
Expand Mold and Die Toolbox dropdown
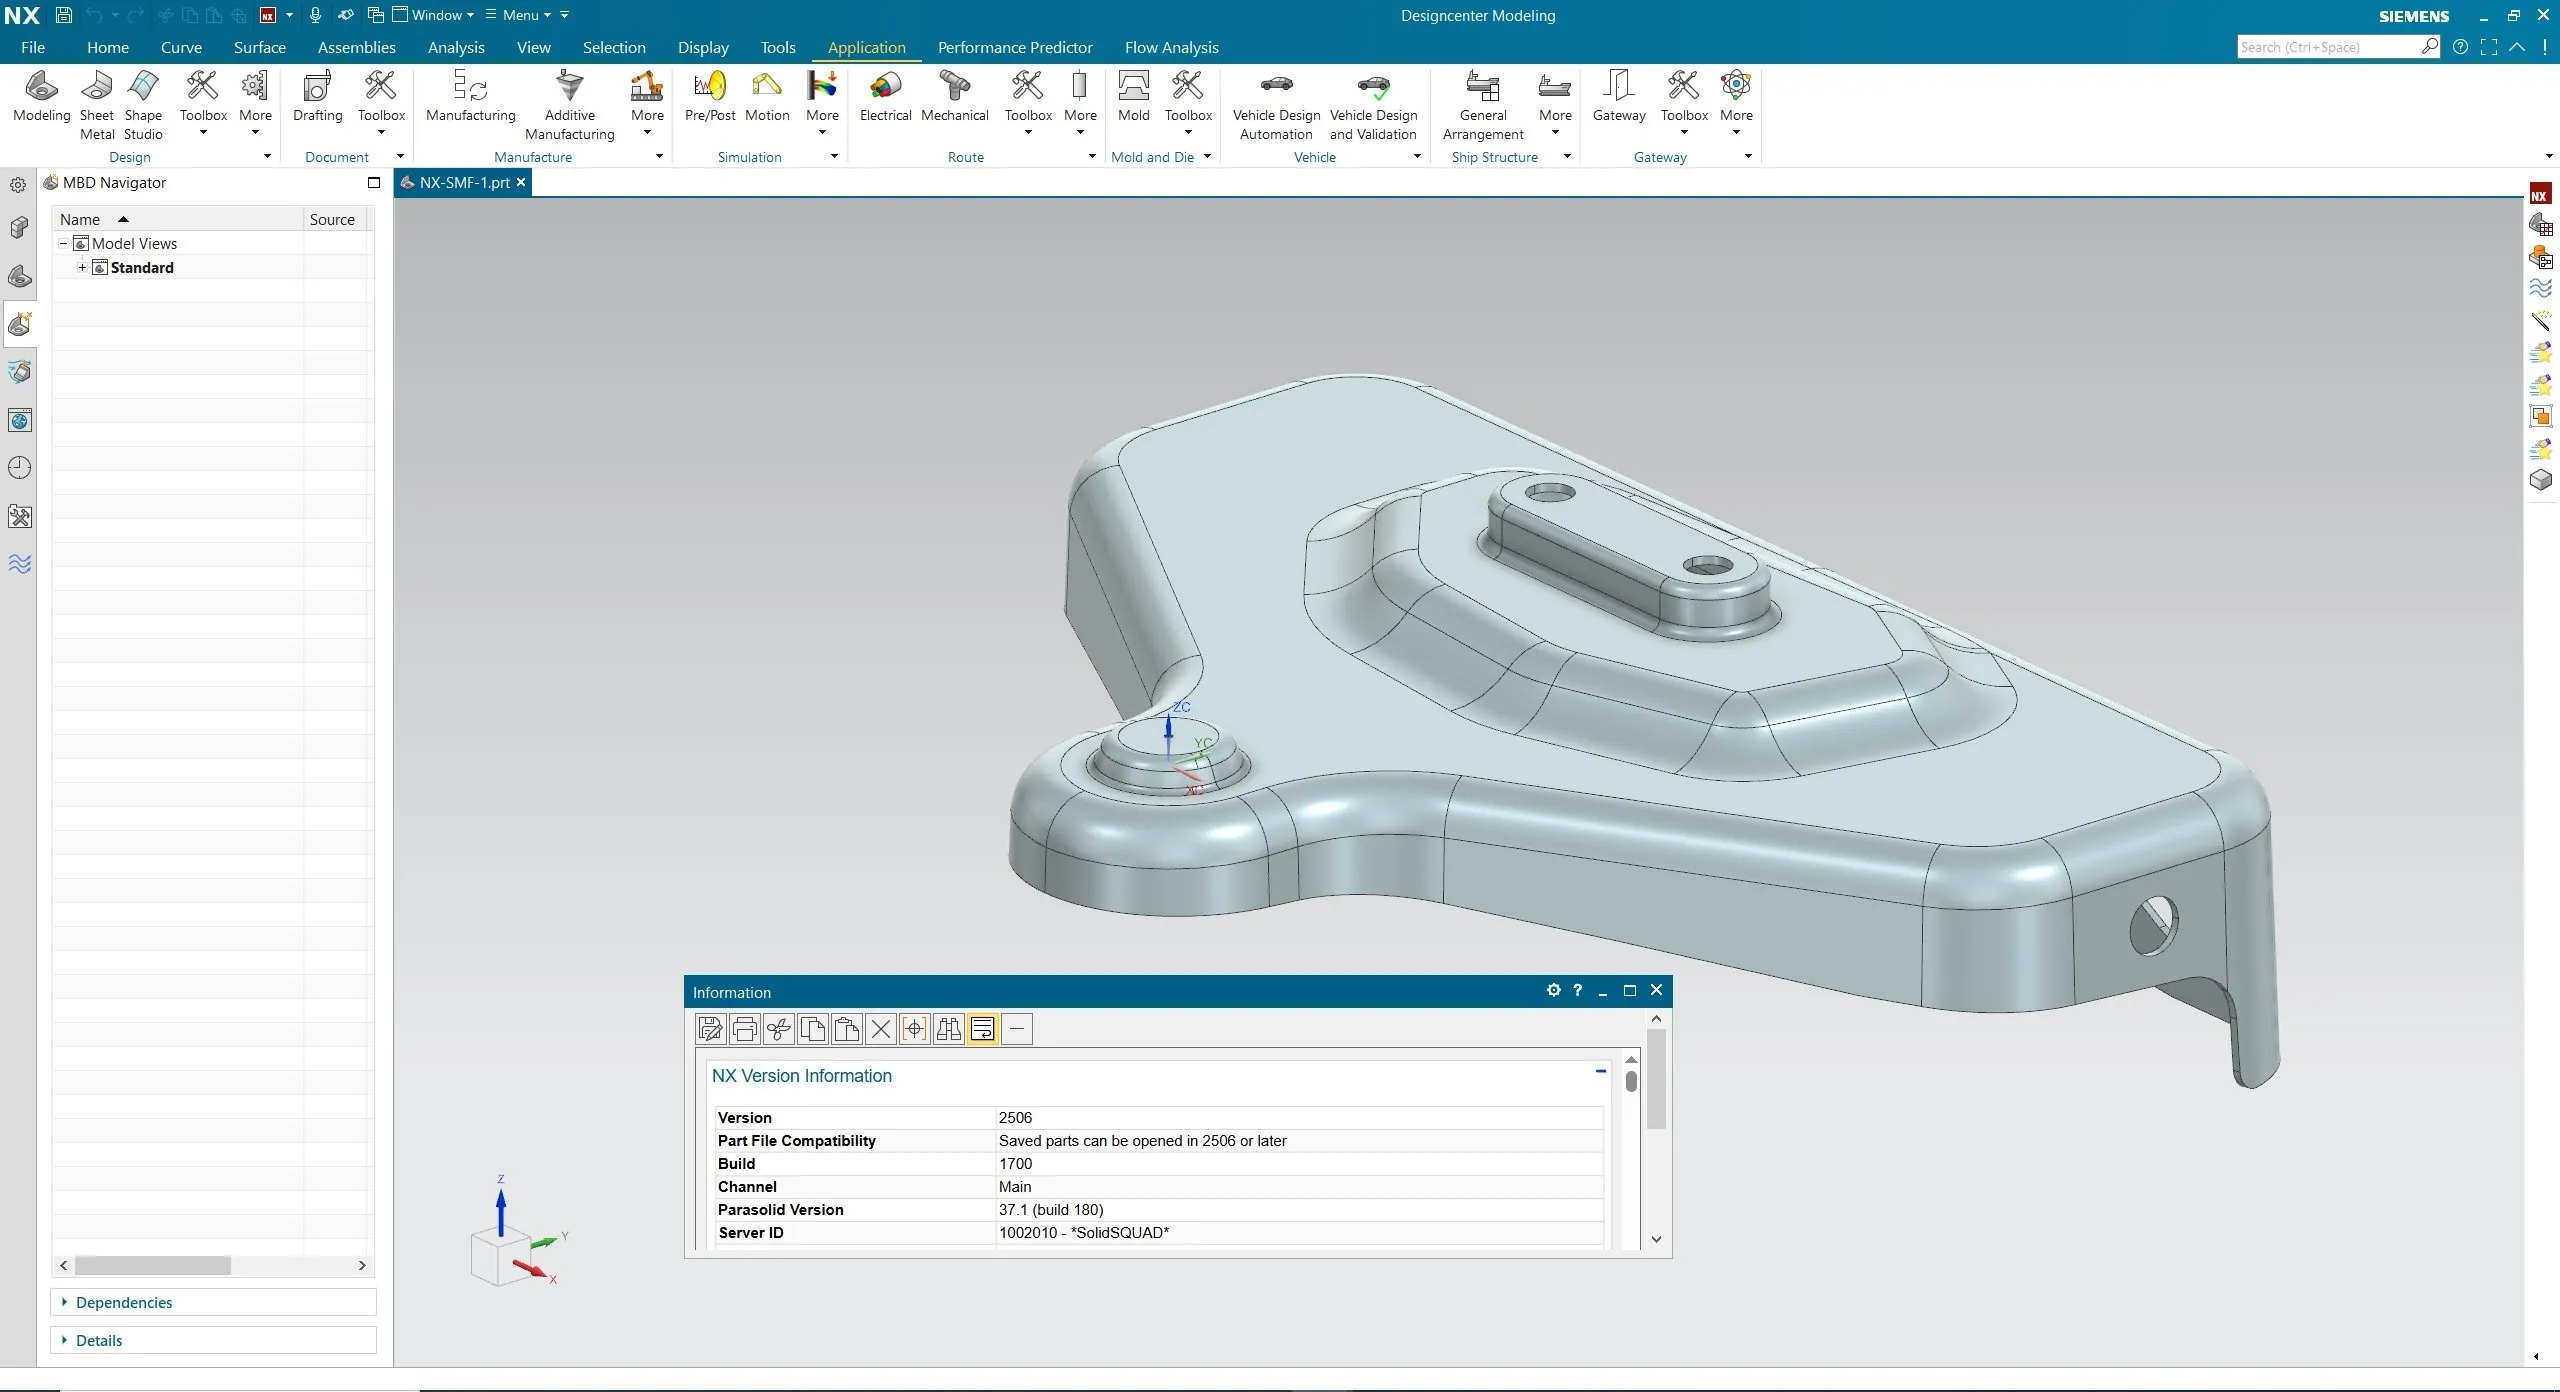(x=1188, y=103)
